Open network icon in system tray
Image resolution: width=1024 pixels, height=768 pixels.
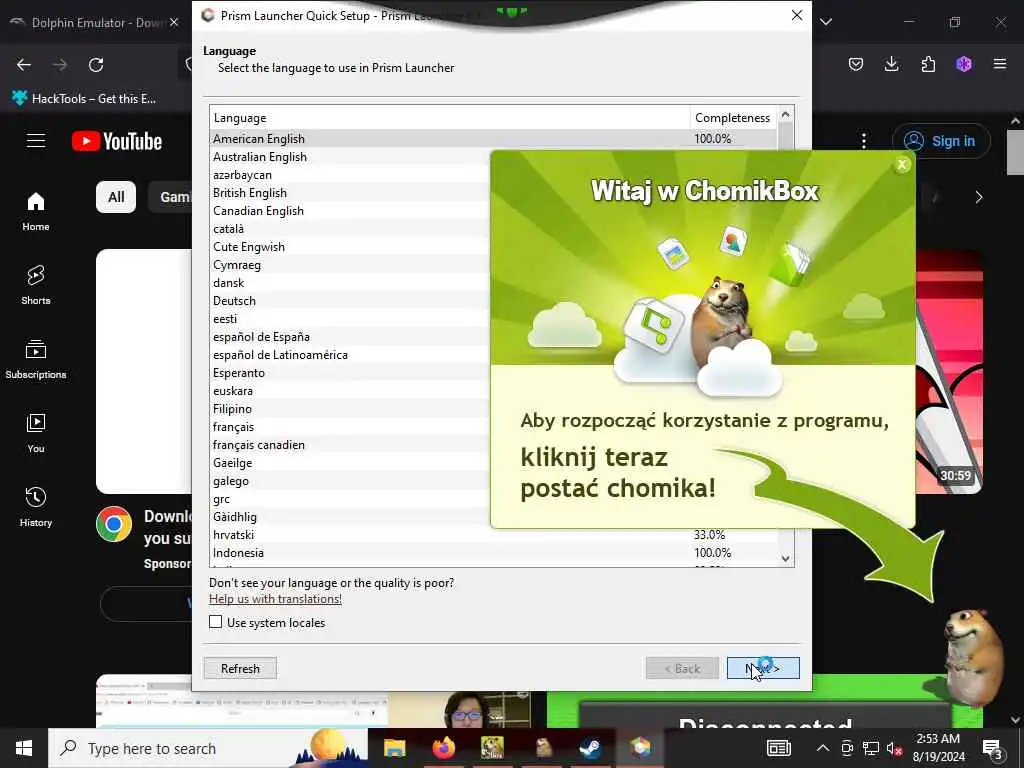(x=871, y=748)
